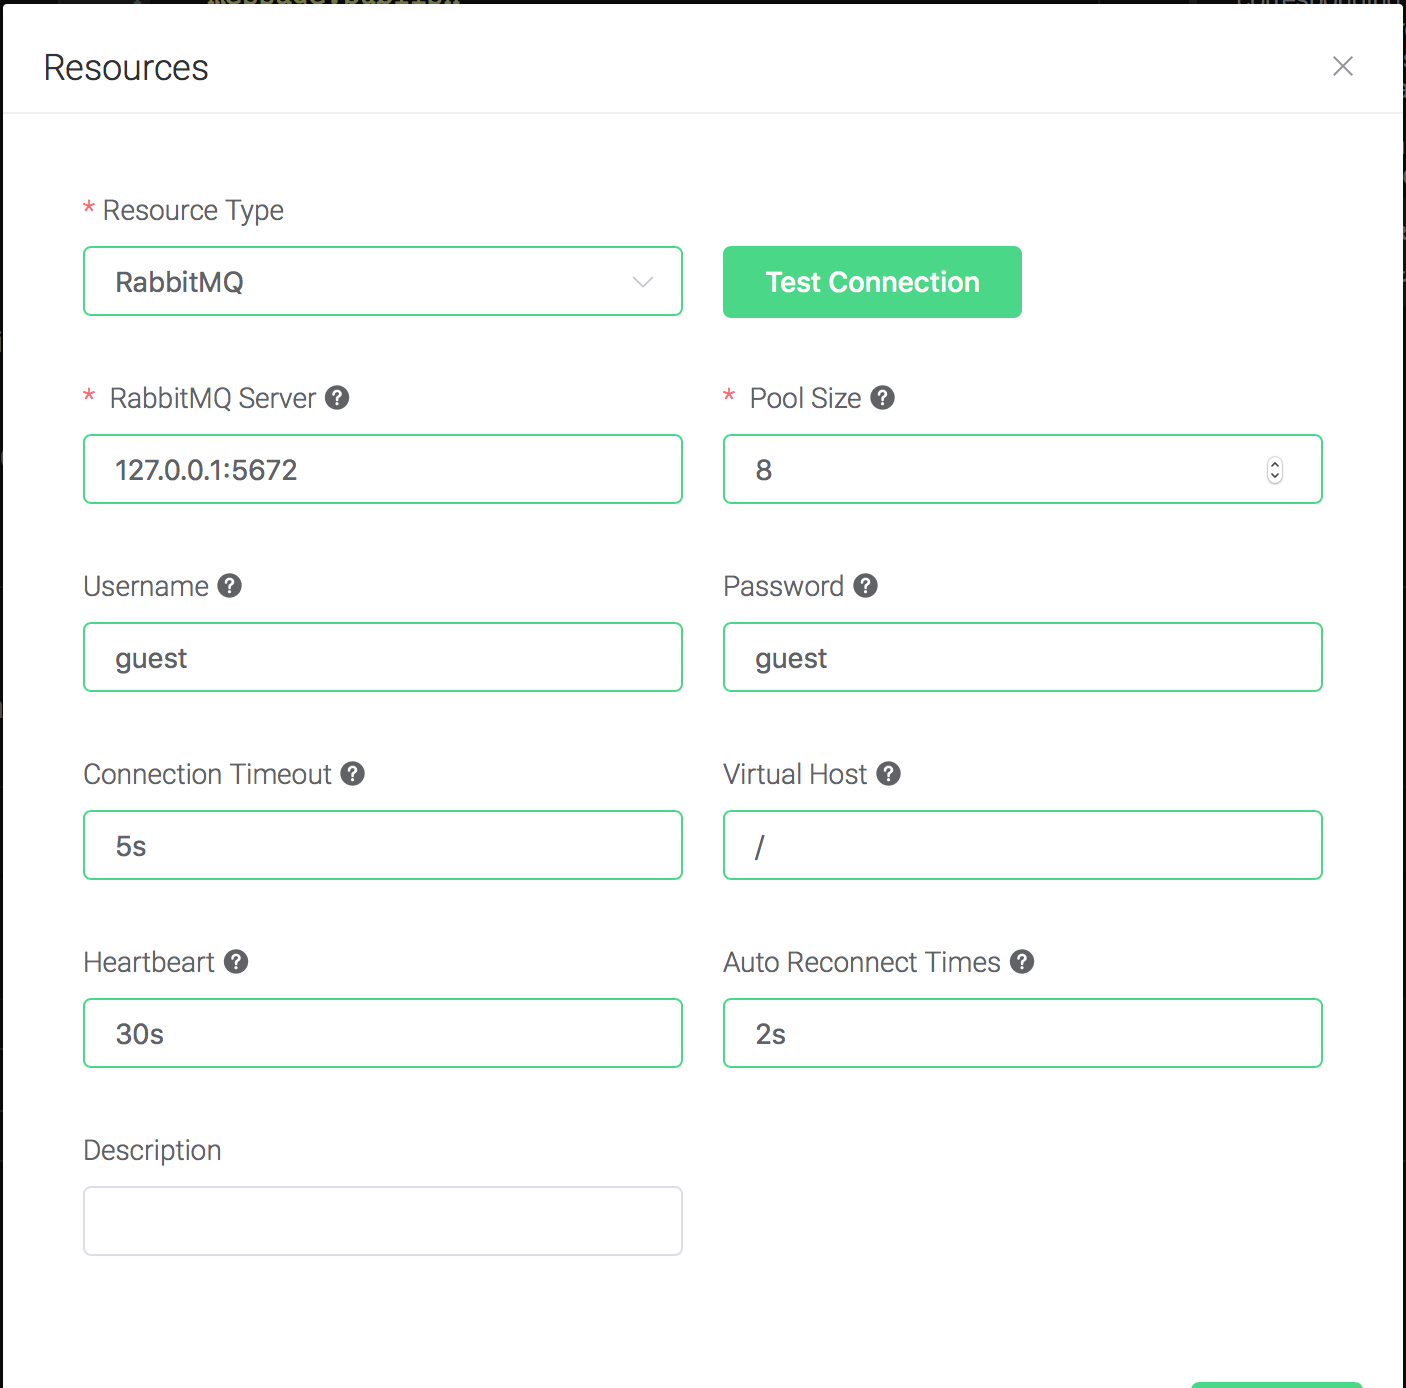This screenshot has width=1406, height=1388.
Task: Click the Virtual Host help icon
Action: point(888,774)
